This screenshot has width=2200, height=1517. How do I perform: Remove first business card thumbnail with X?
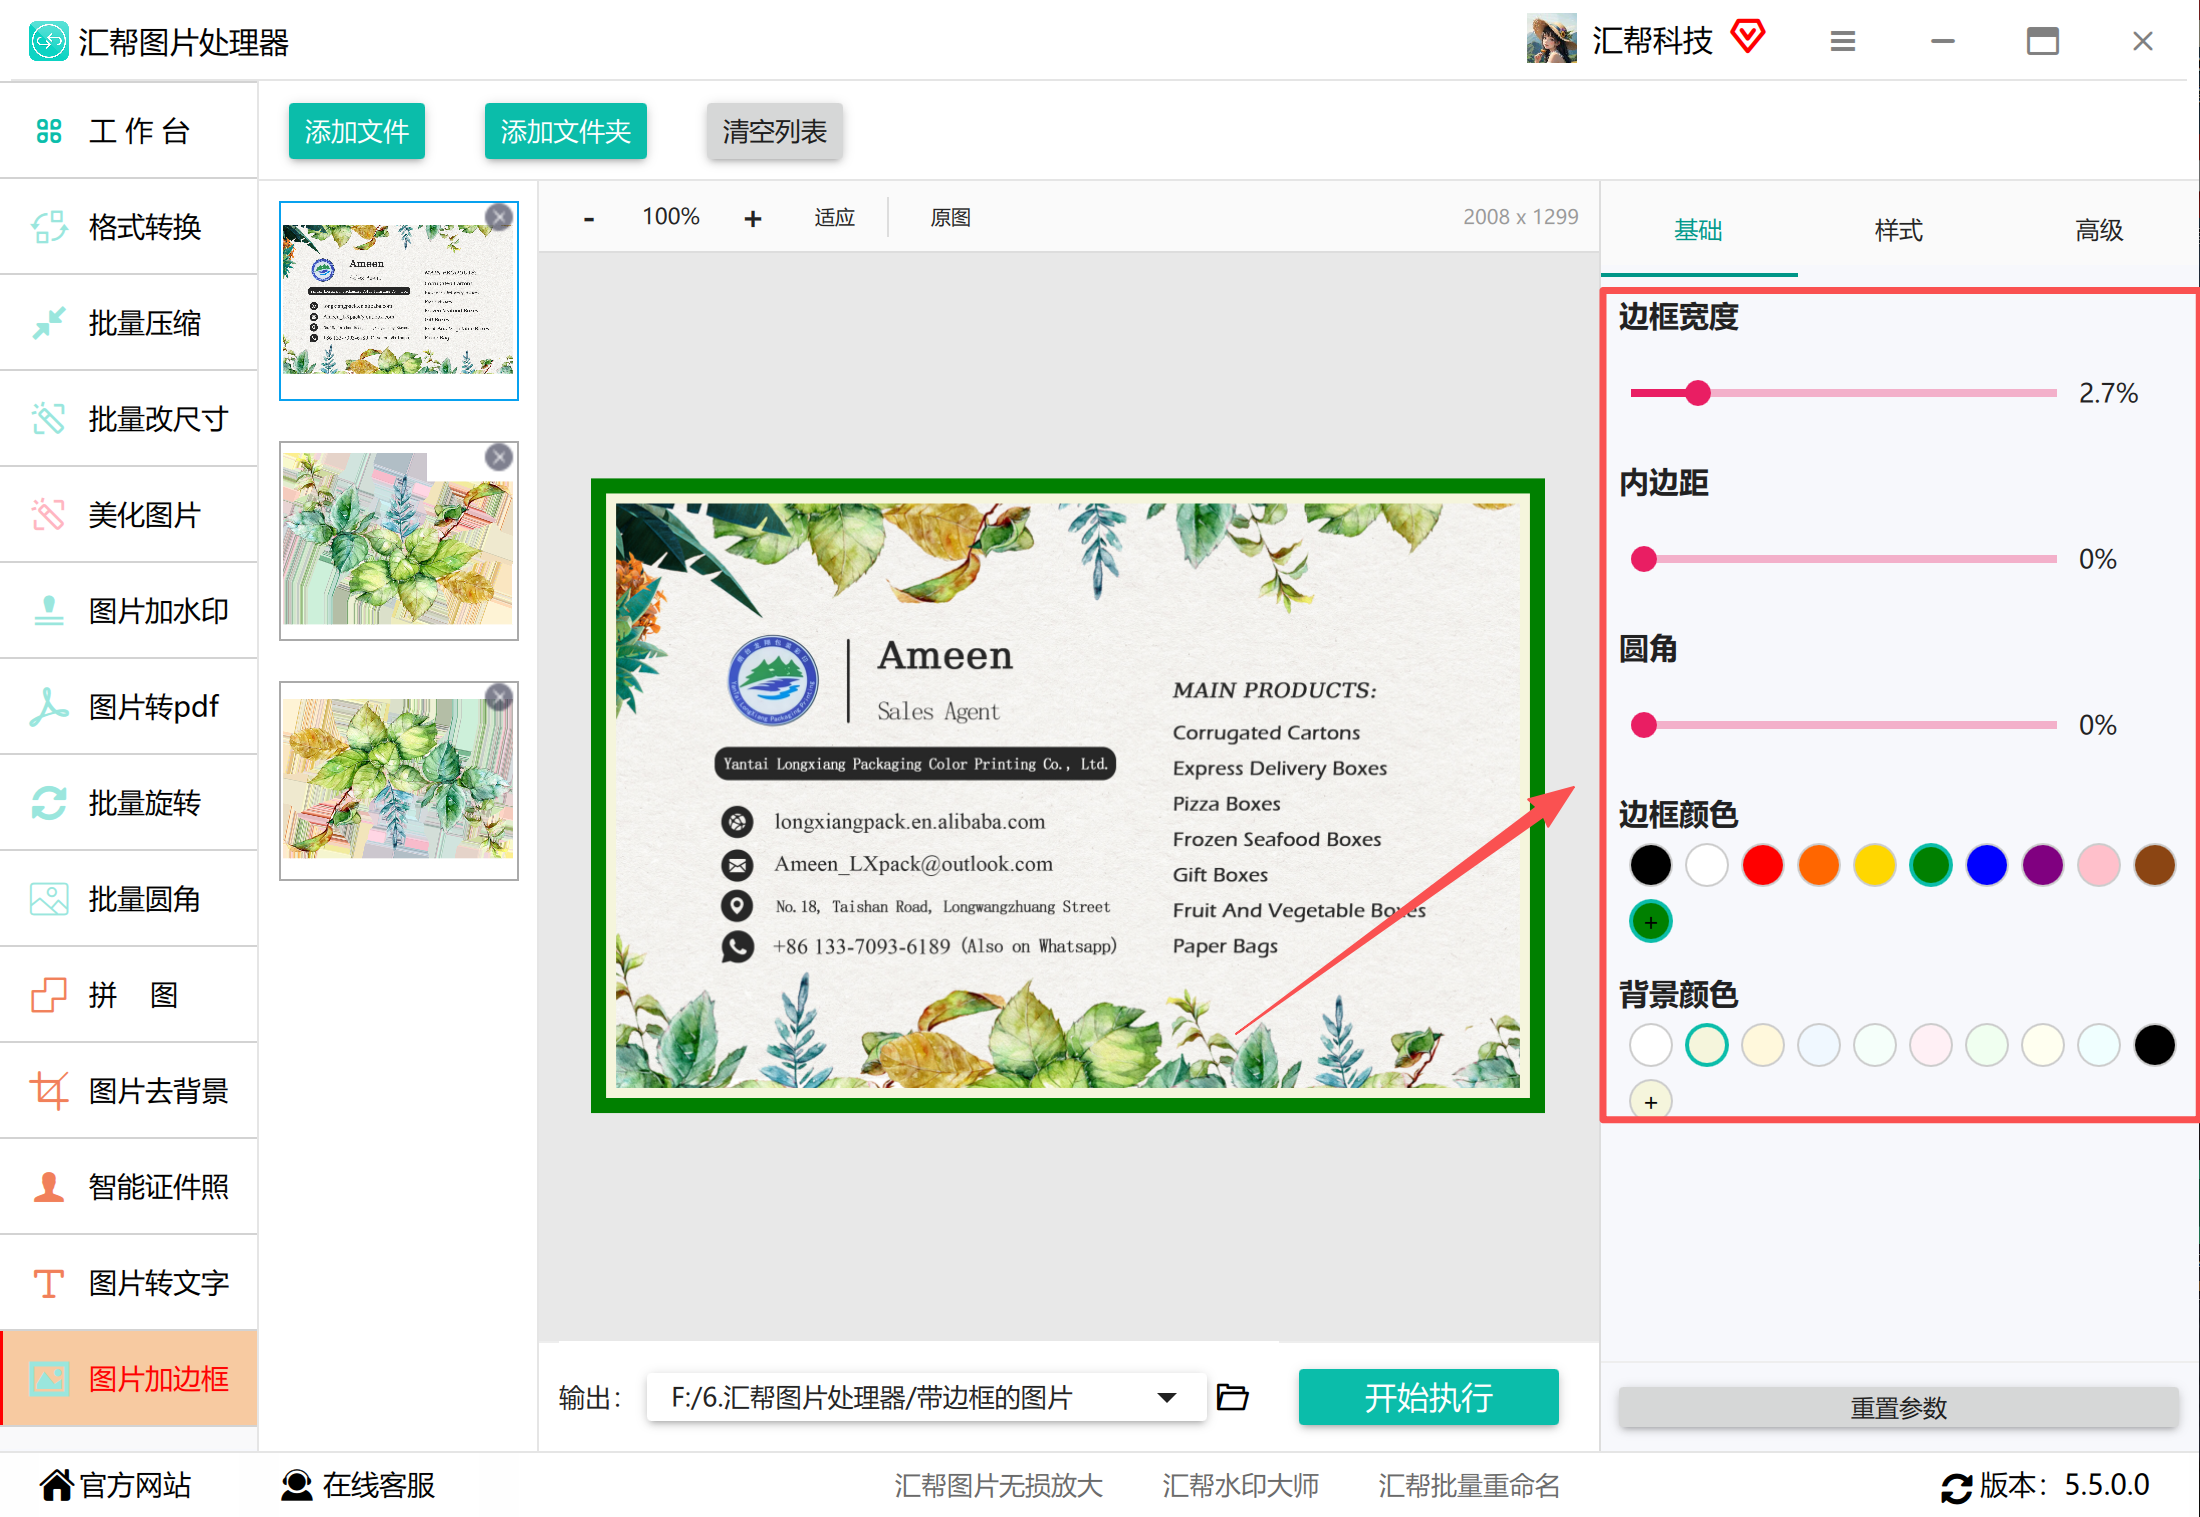(499, 217)
